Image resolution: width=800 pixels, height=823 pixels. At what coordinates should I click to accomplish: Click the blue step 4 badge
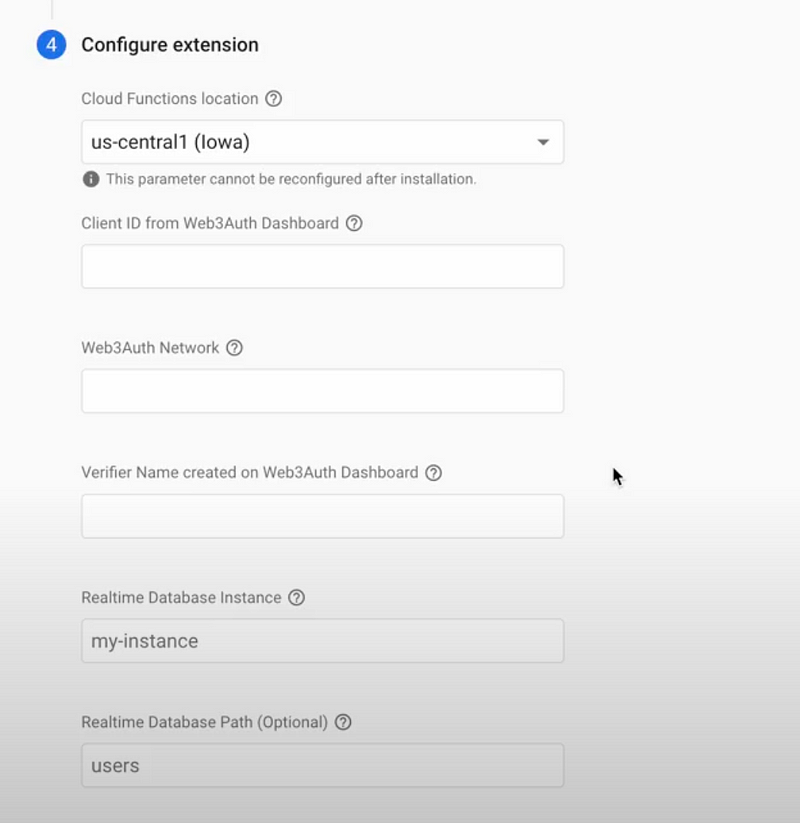coord(51,45)
